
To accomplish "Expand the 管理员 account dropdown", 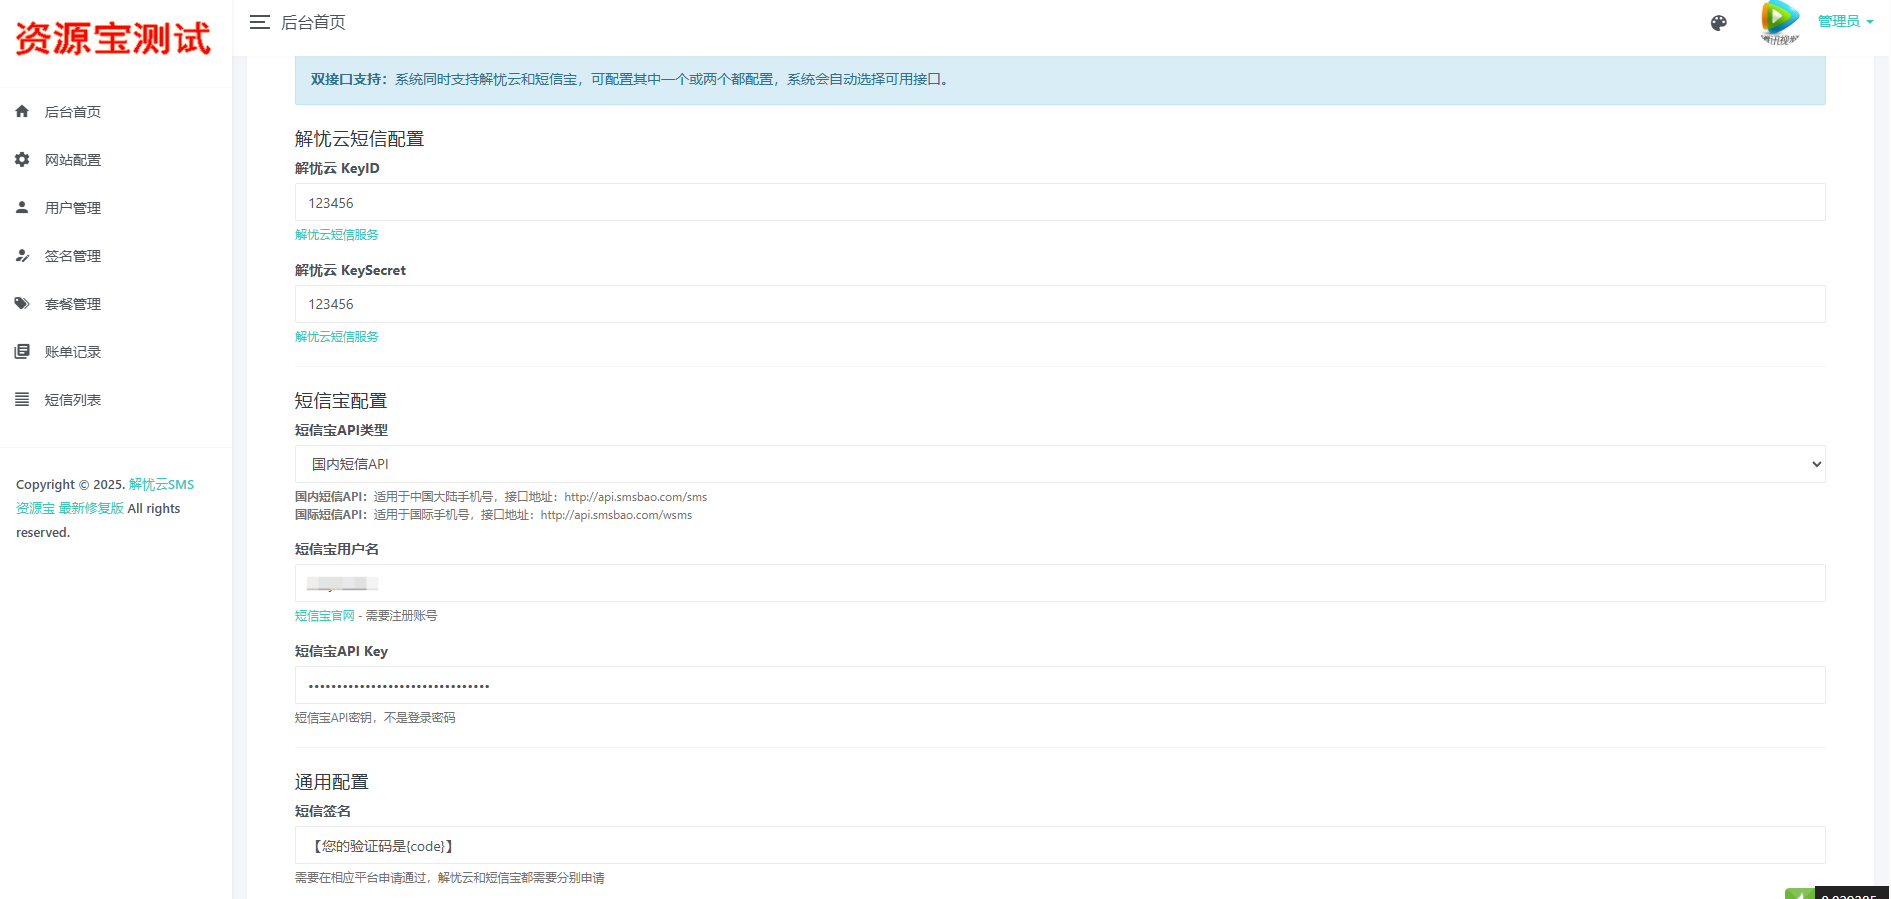I will tap(1845, 22).
